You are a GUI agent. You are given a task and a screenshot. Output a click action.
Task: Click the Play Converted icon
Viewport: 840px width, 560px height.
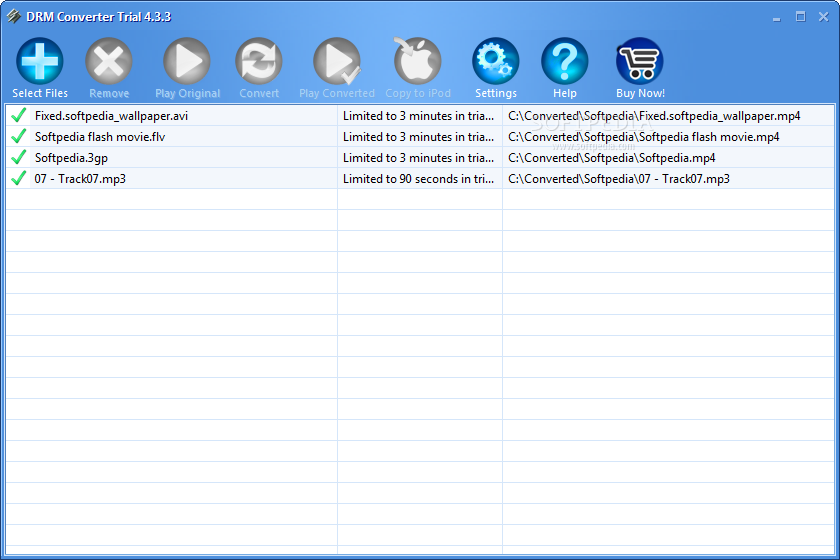coord(337,61)
